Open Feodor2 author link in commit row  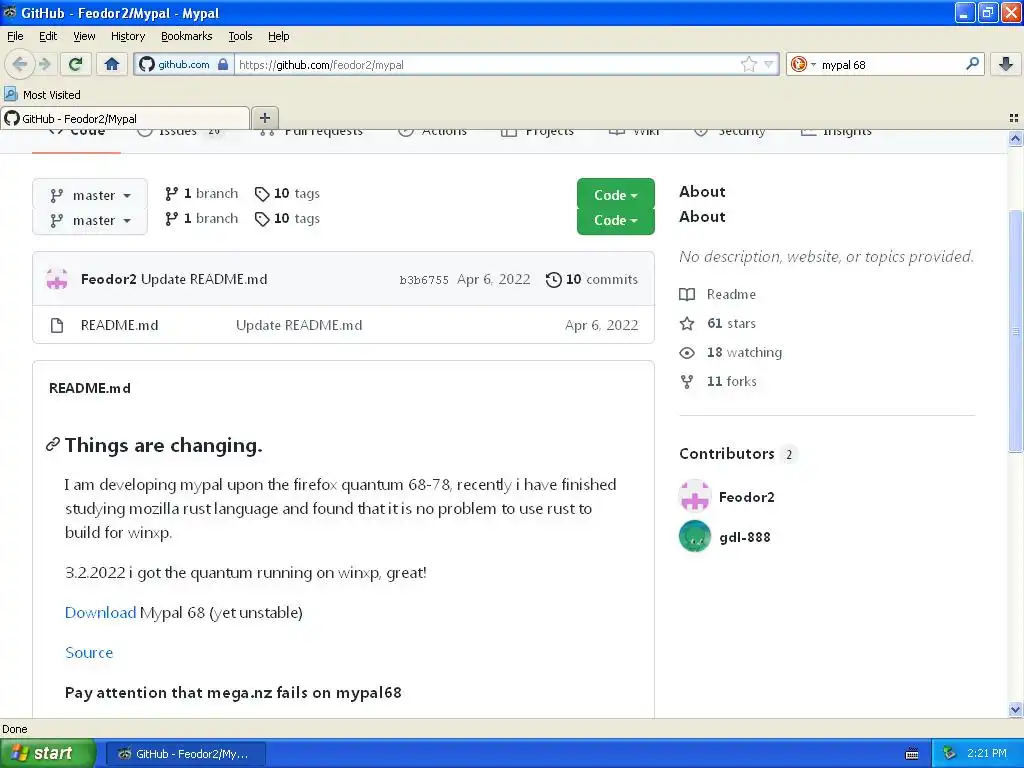pos(108,279)
